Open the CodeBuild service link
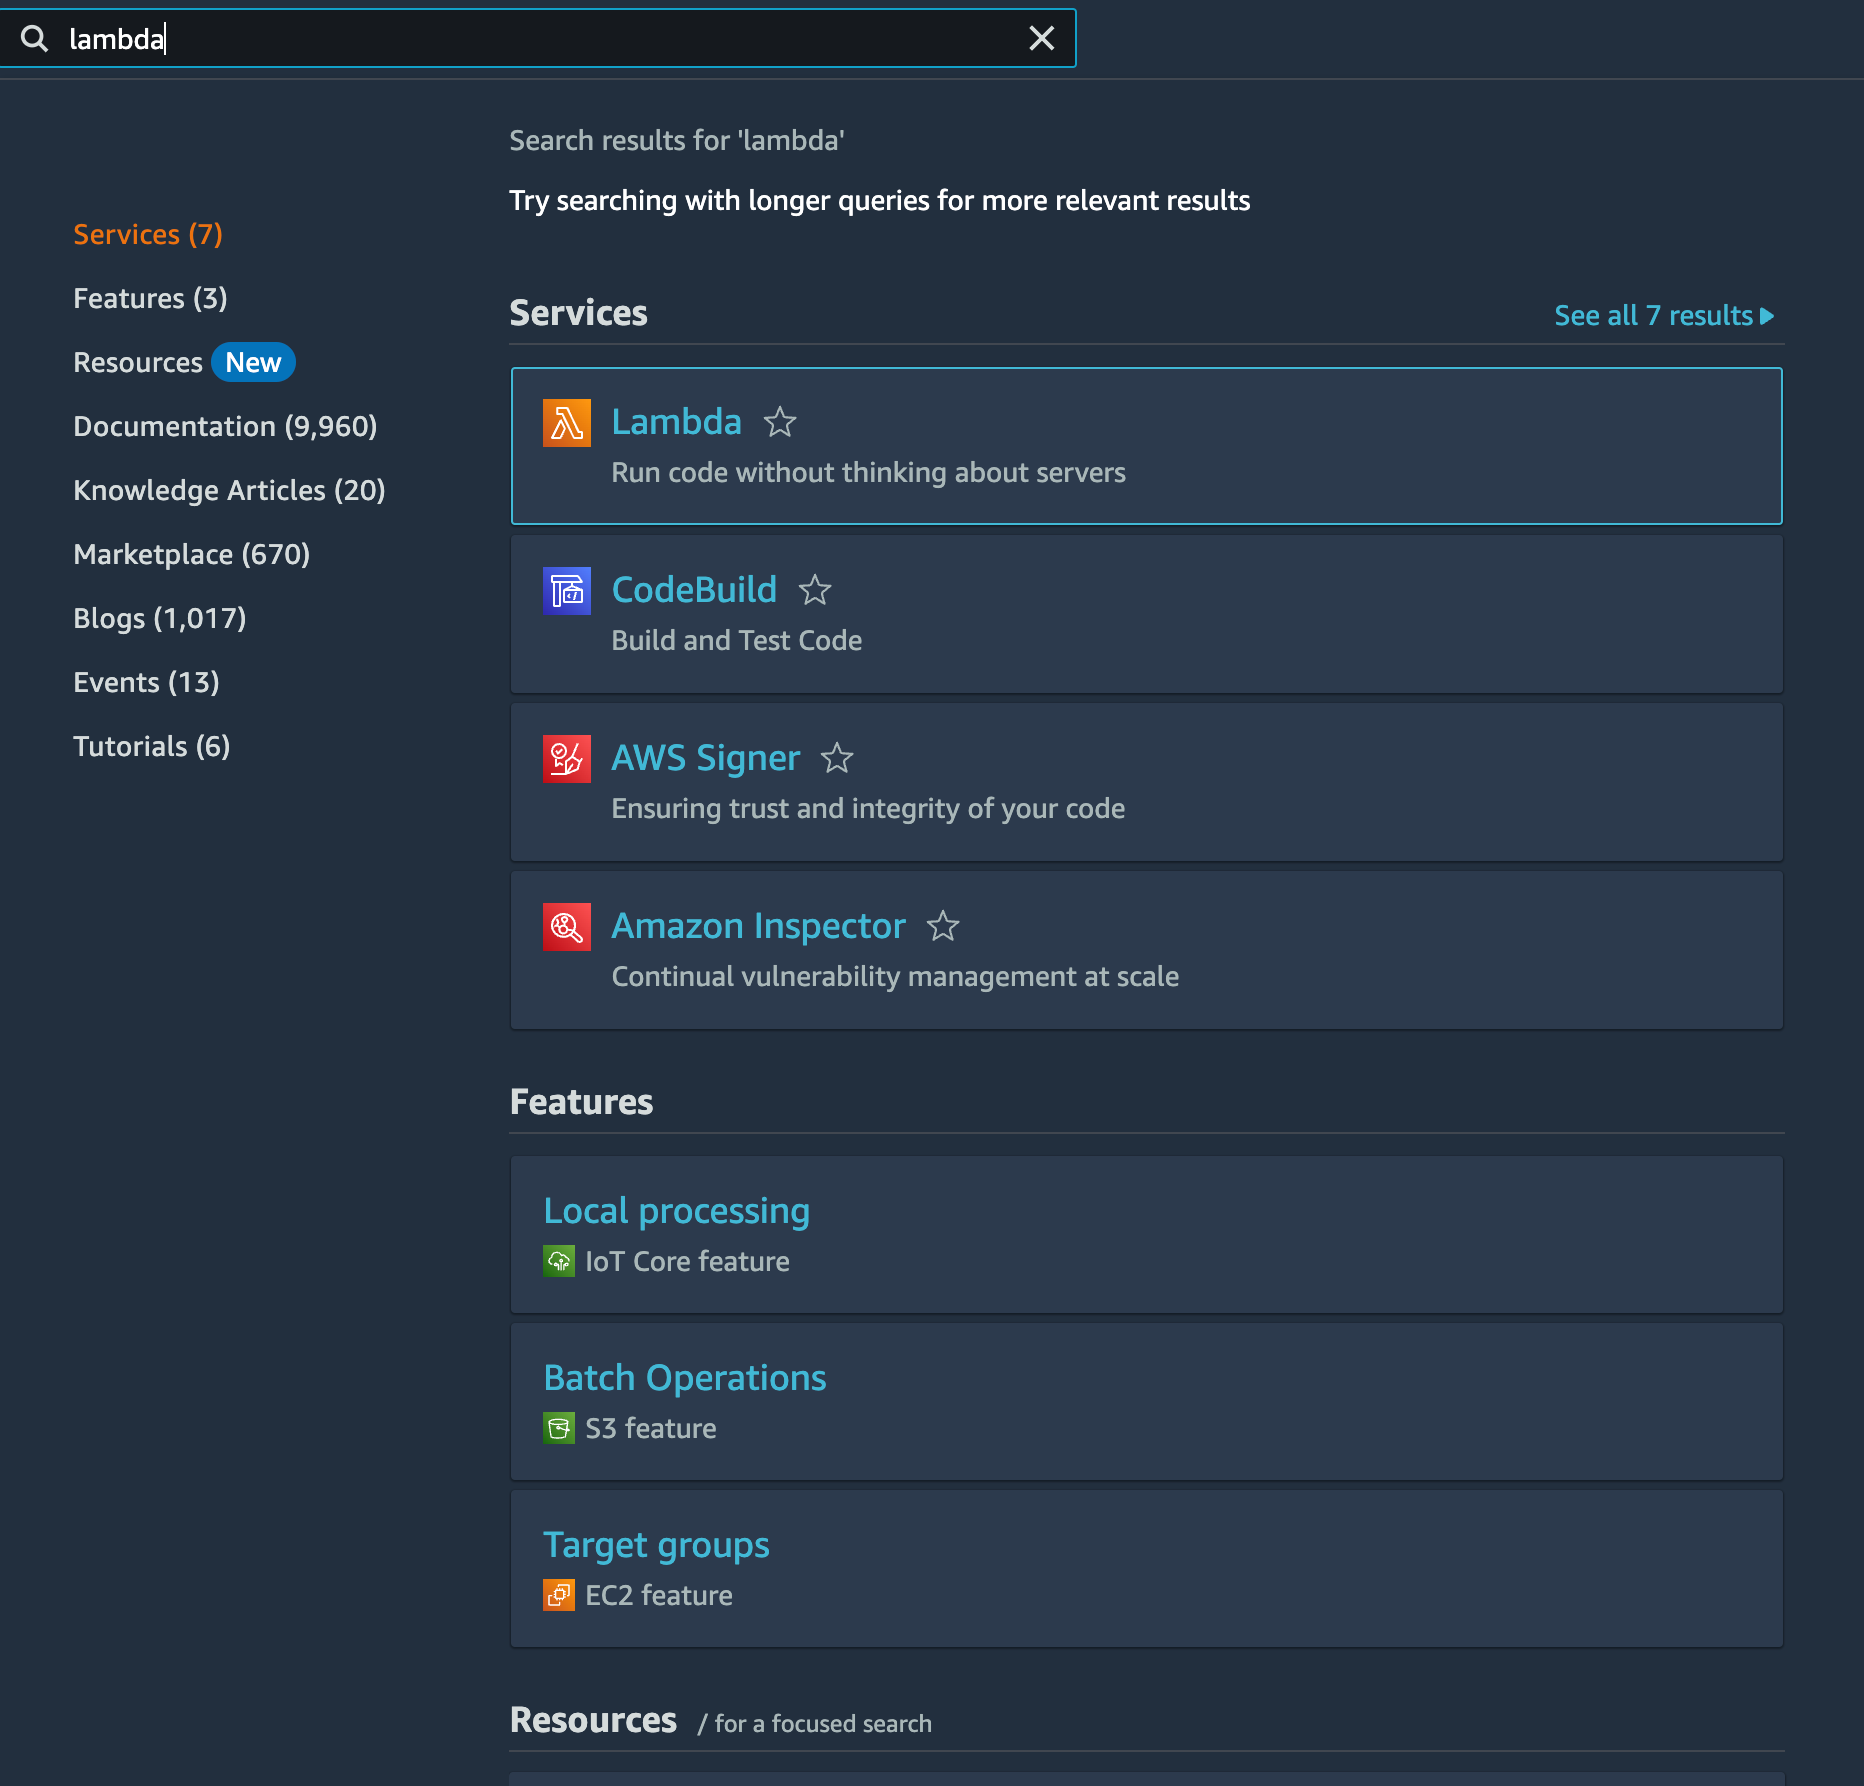This screenshot has height=1786, width=1864. (x=694, y=590)
